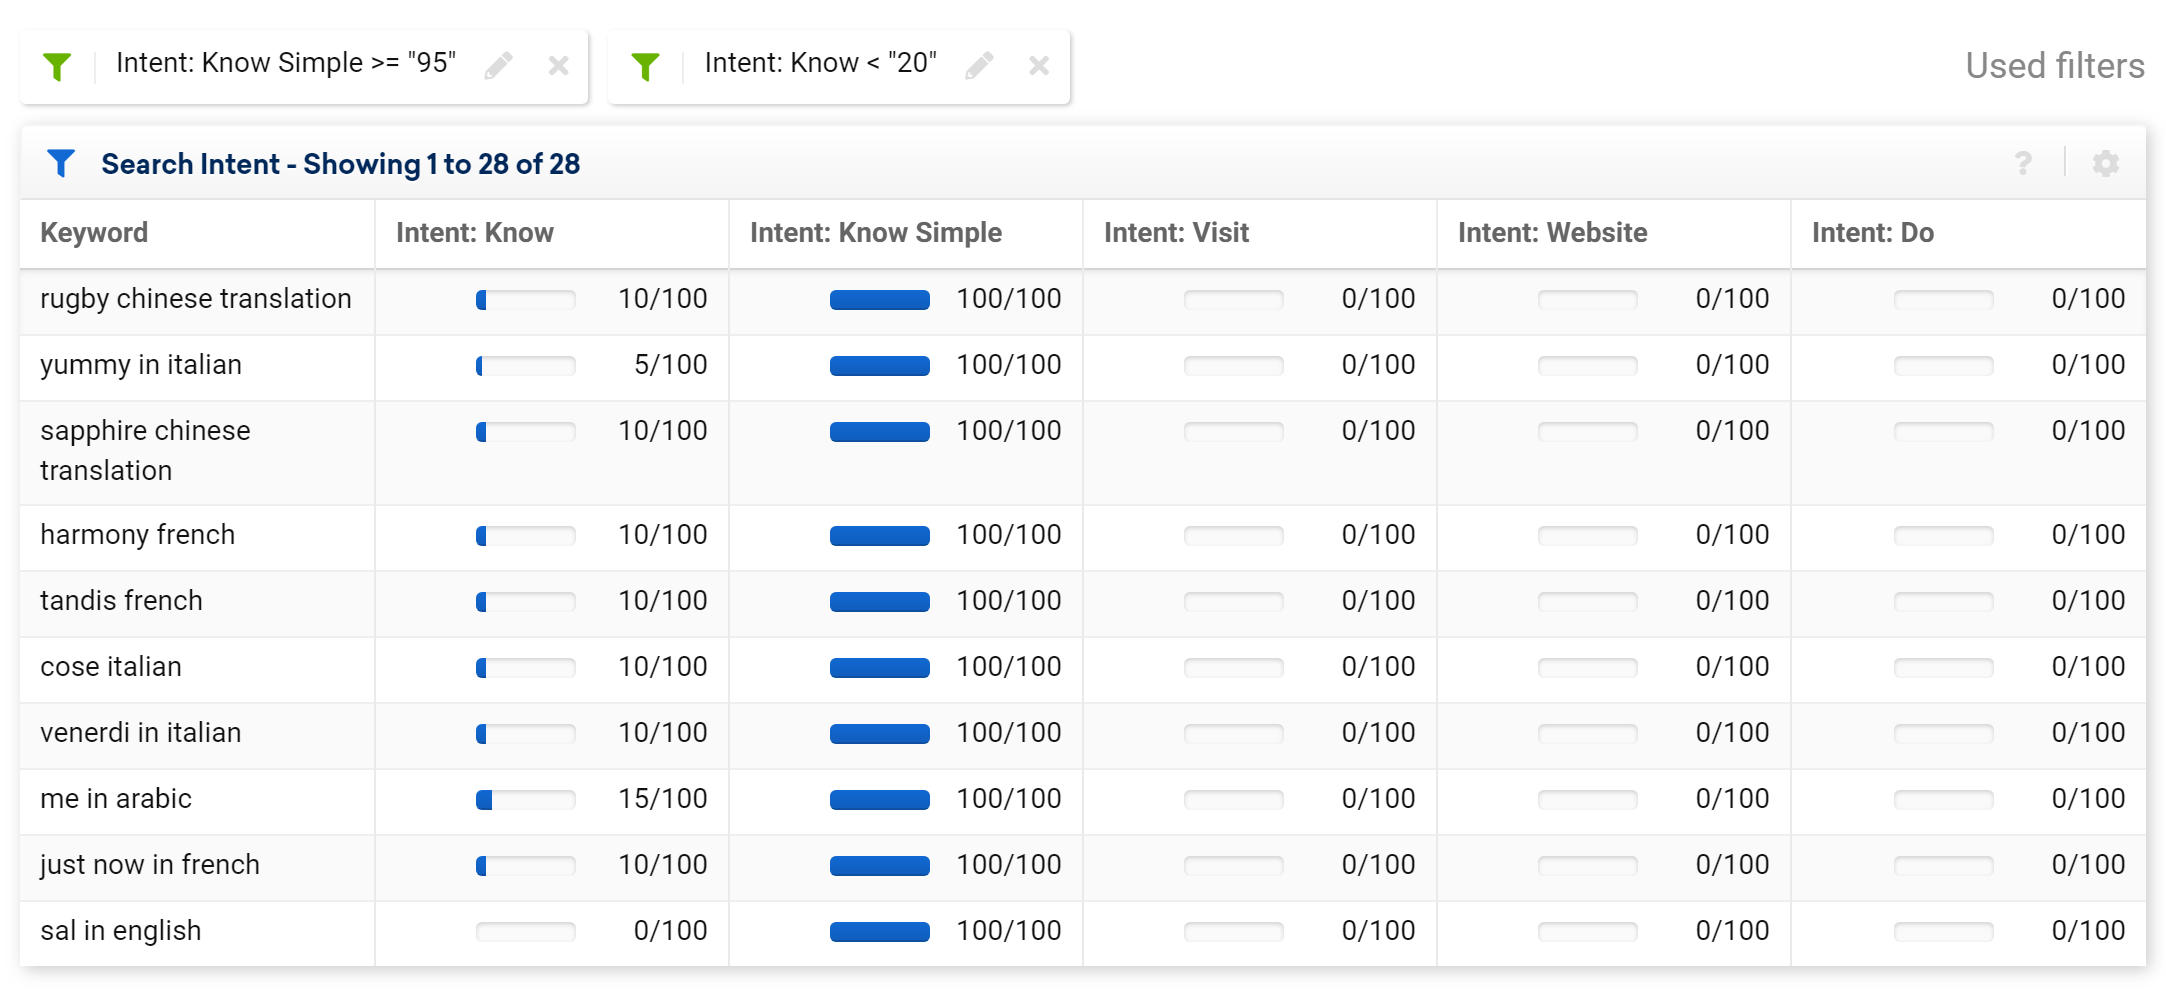Click the Intent: Know Simple >= "95" filter label
This screenshot has width=2166, height=1006.
point(286,63)
